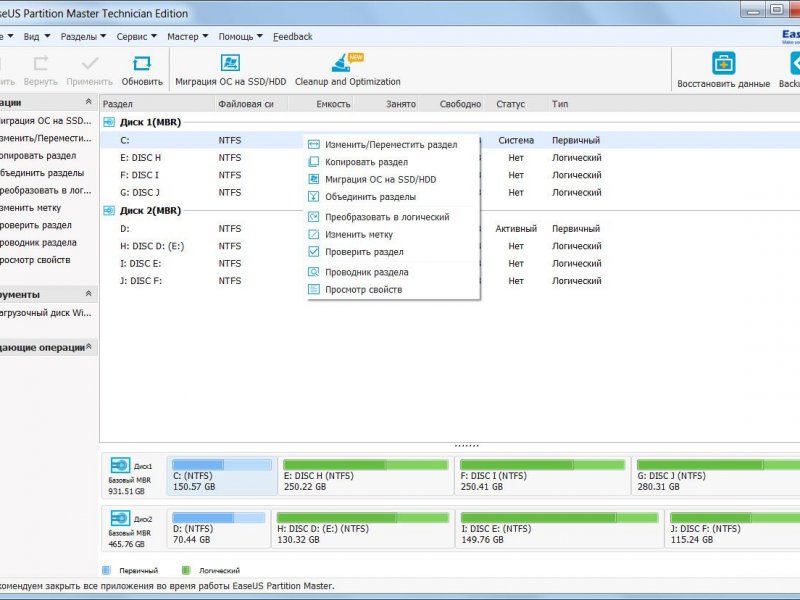The height and width of the screenshot is (600, 800).
Task: Open the Вид menu
Action: pyautogui.click(x=37, y=37)
